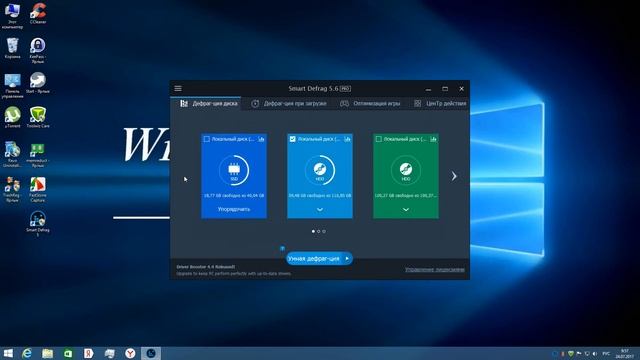Open the Центр действия tab
This screenshot has width=640, height=360.
click(440, 104)
